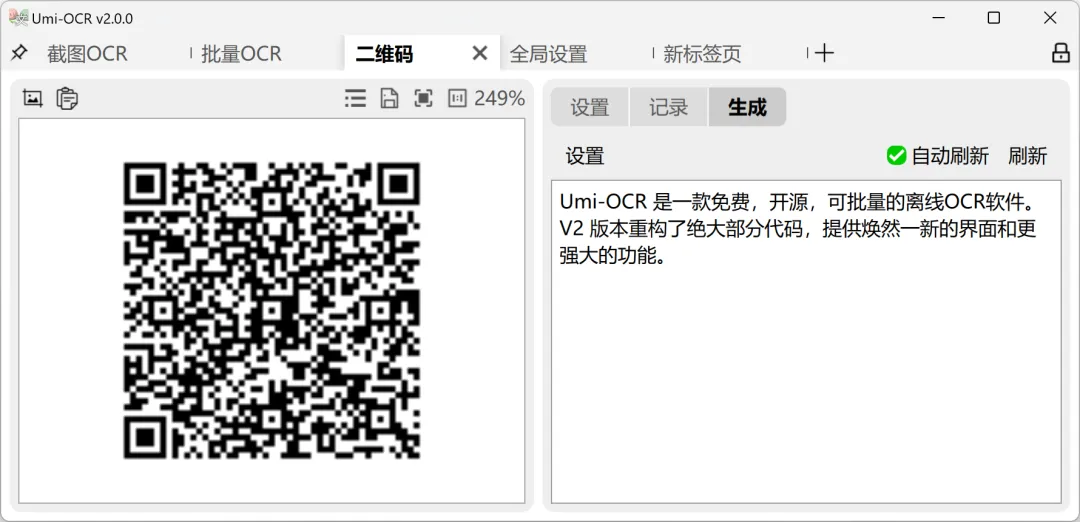The width and height of the screenshot is (1080, 522).
Task: Click the actual size 1:1 icon
Action: coord(457,98)
